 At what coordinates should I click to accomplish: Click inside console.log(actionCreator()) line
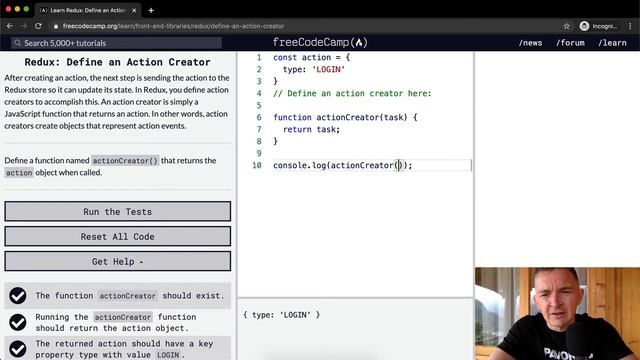point(342,165)
